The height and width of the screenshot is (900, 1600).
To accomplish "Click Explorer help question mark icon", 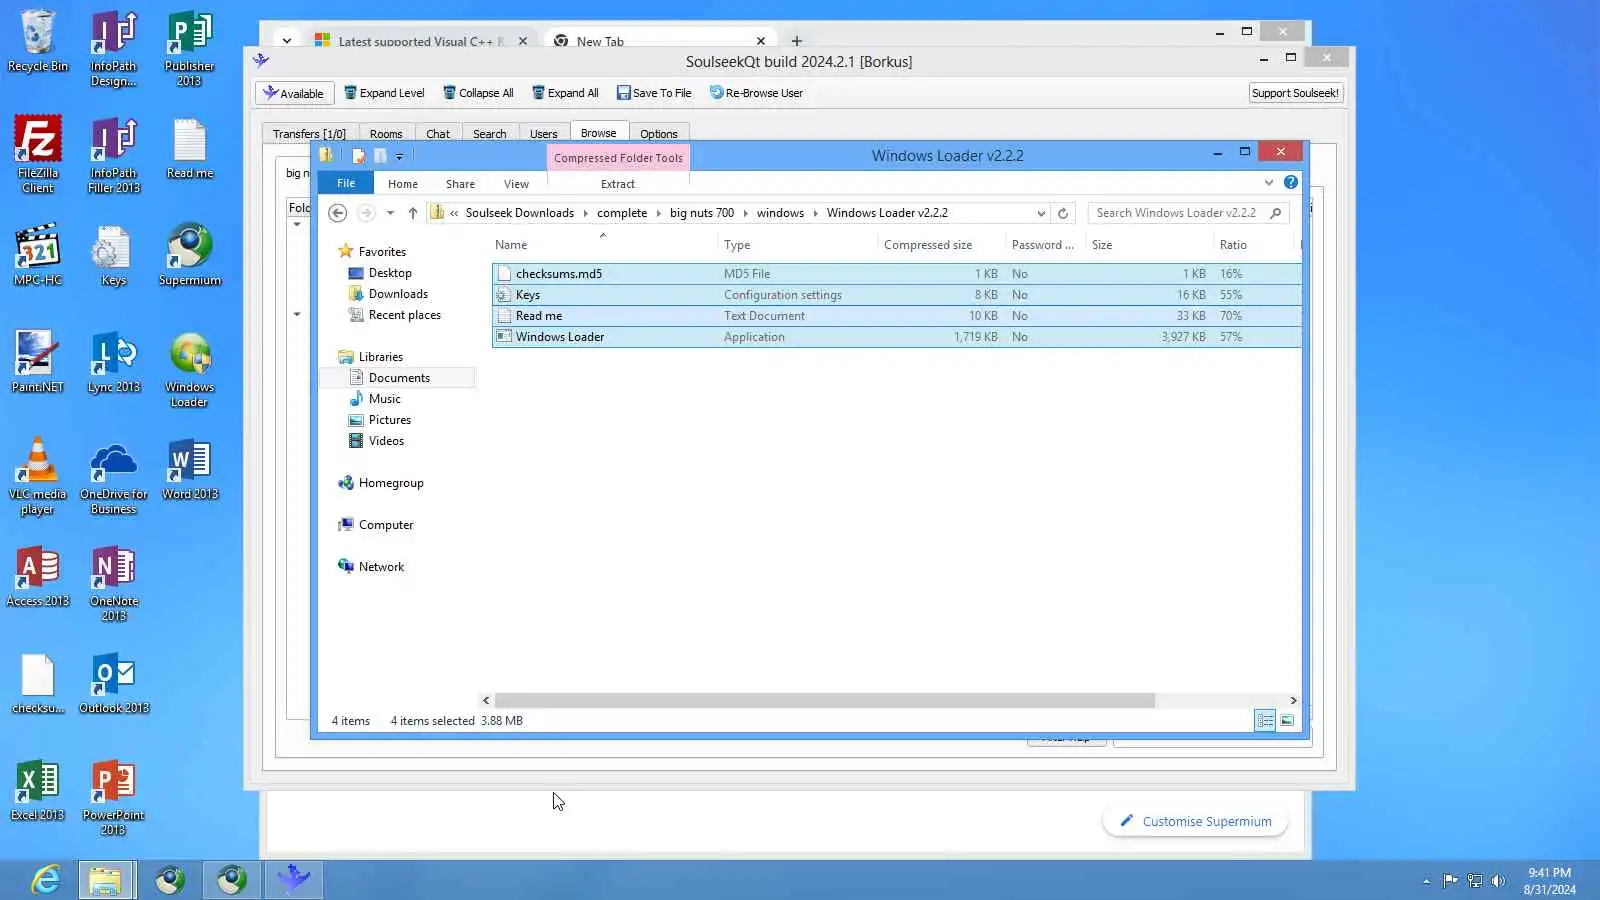I will 1291,182.
